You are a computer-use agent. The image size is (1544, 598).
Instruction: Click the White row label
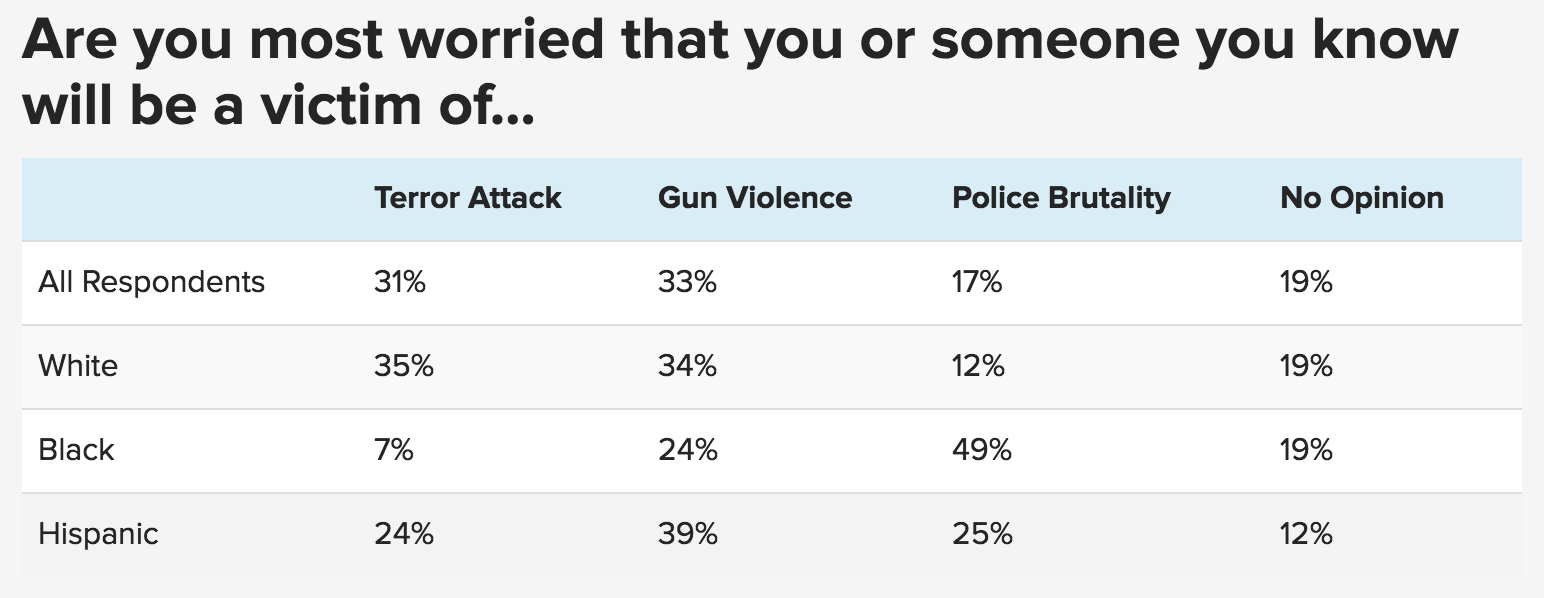(78, 366)
